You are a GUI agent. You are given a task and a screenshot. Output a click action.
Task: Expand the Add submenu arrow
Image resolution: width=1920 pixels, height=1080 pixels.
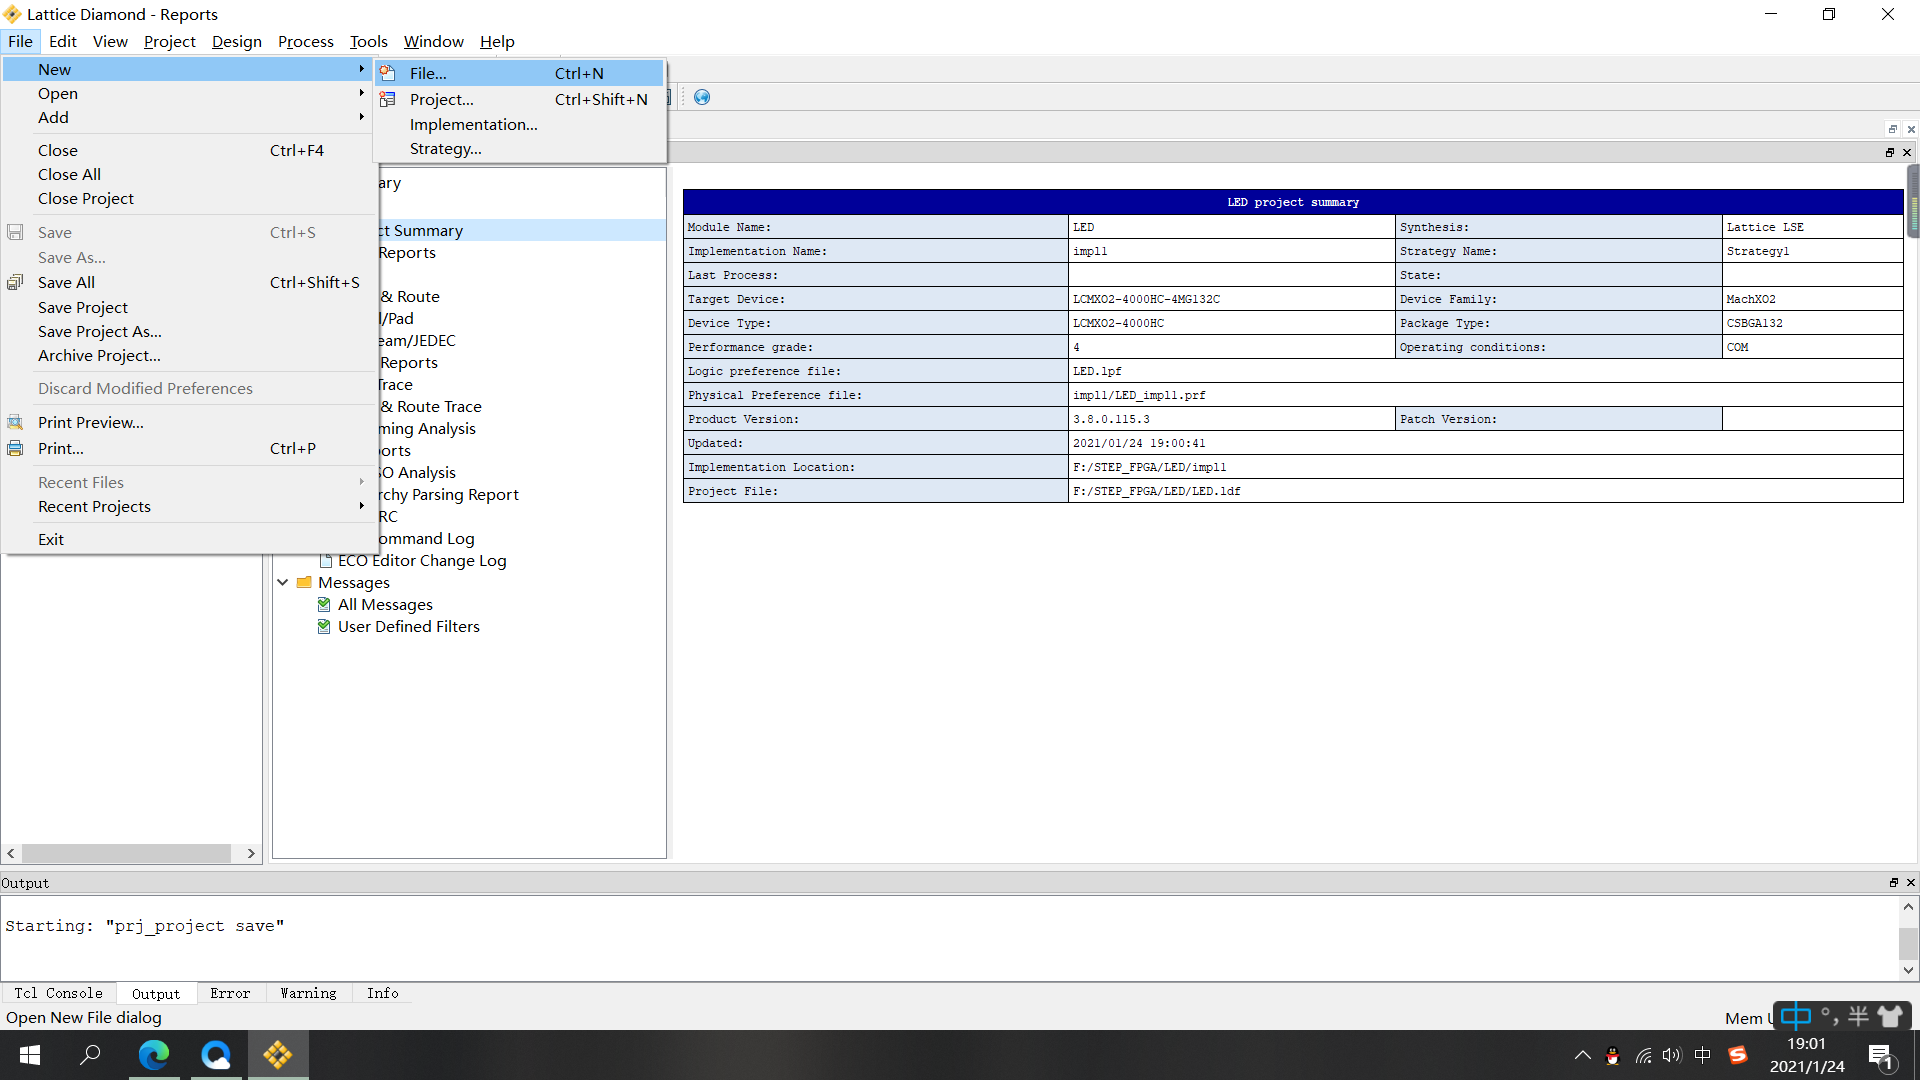(361, 117)
